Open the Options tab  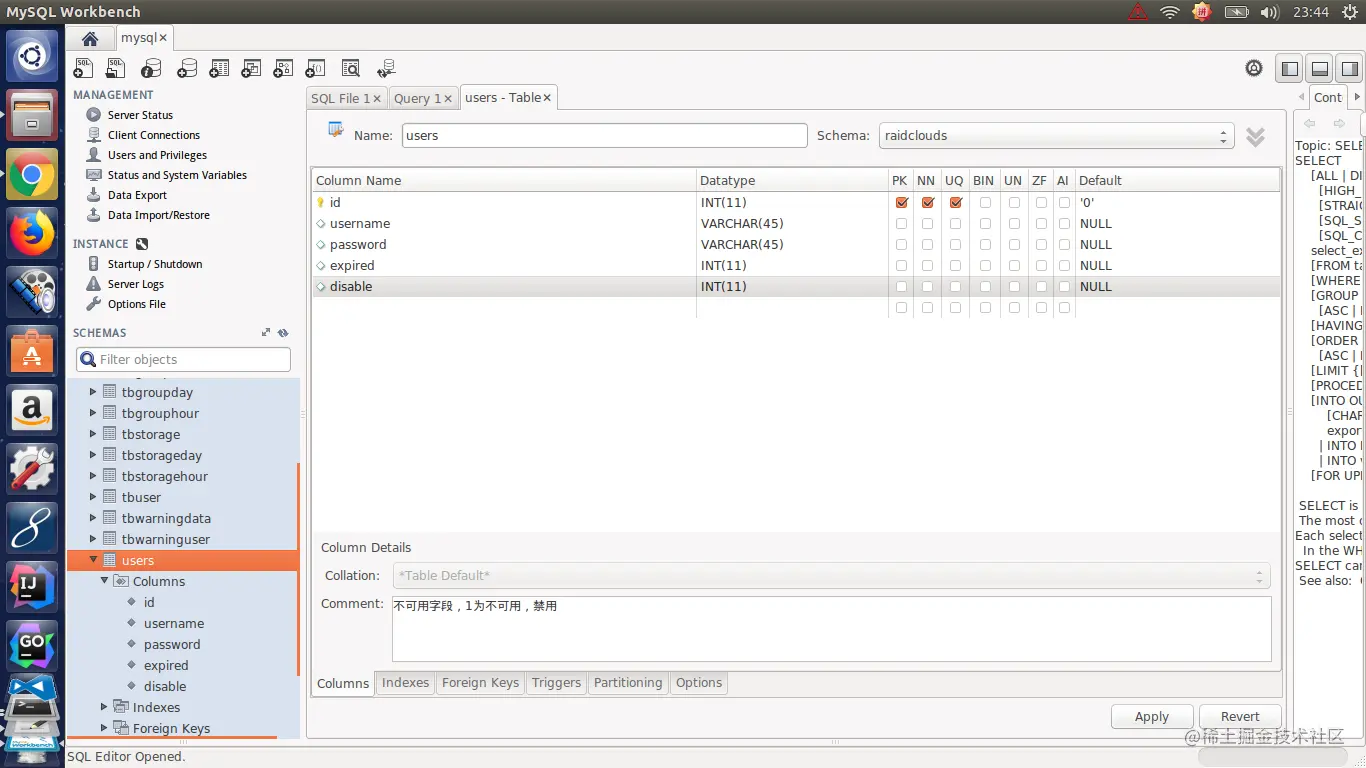(699, 683)
